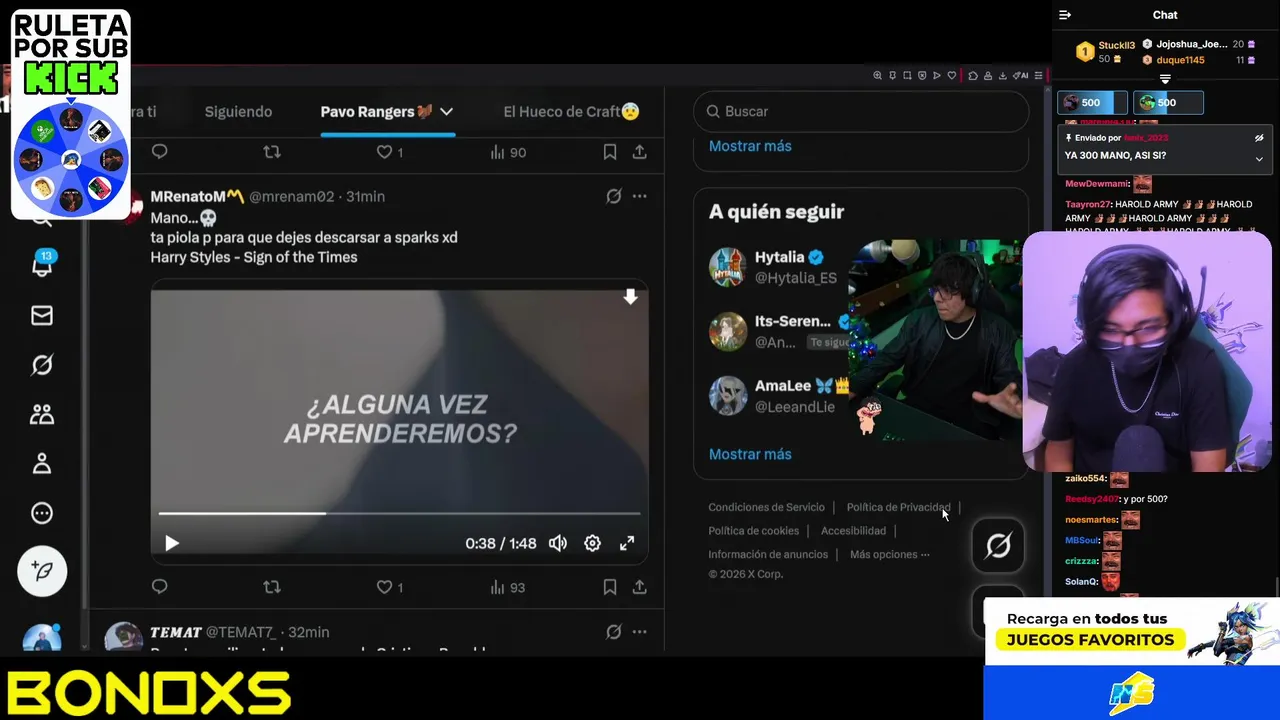Click the browser pin icon
Screen dimensions: 1280x720
[892, 75]
